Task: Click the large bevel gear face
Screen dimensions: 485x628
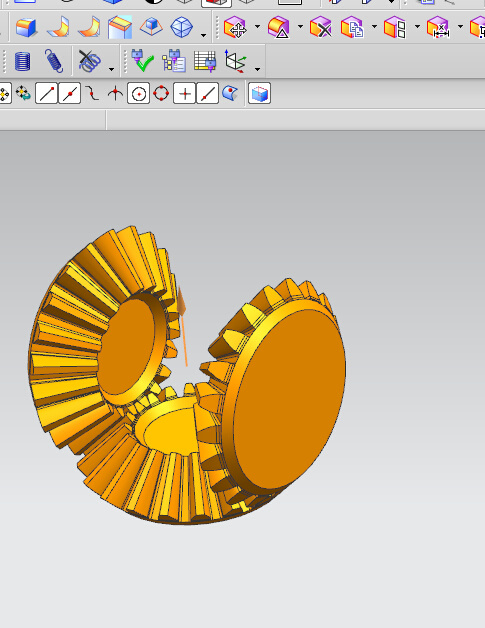Action: [x=289, y=397]
